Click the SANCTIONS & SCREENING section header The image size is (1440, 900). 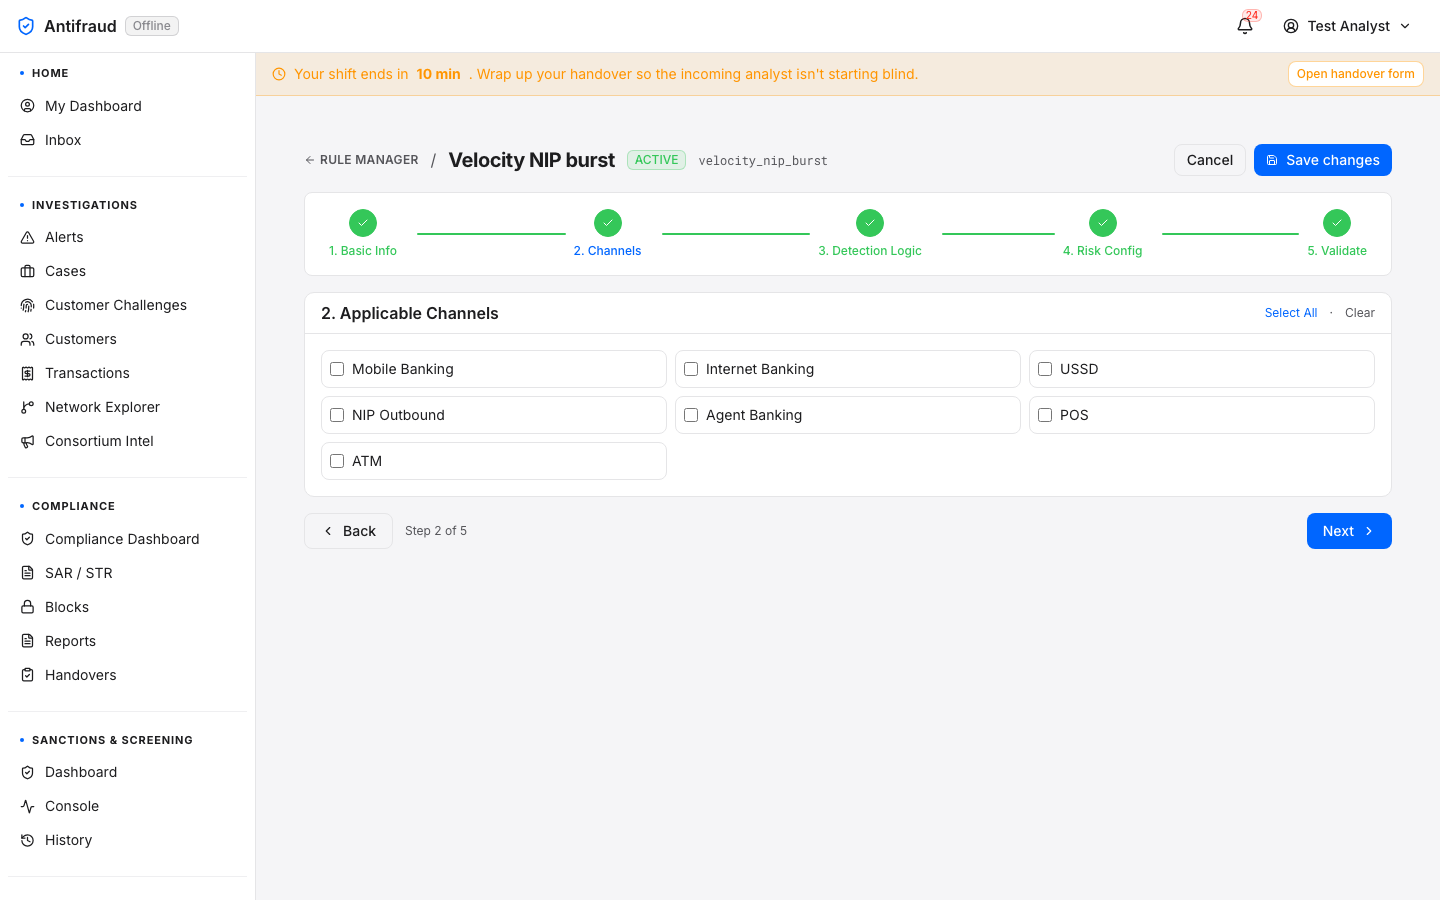(112, 740)
